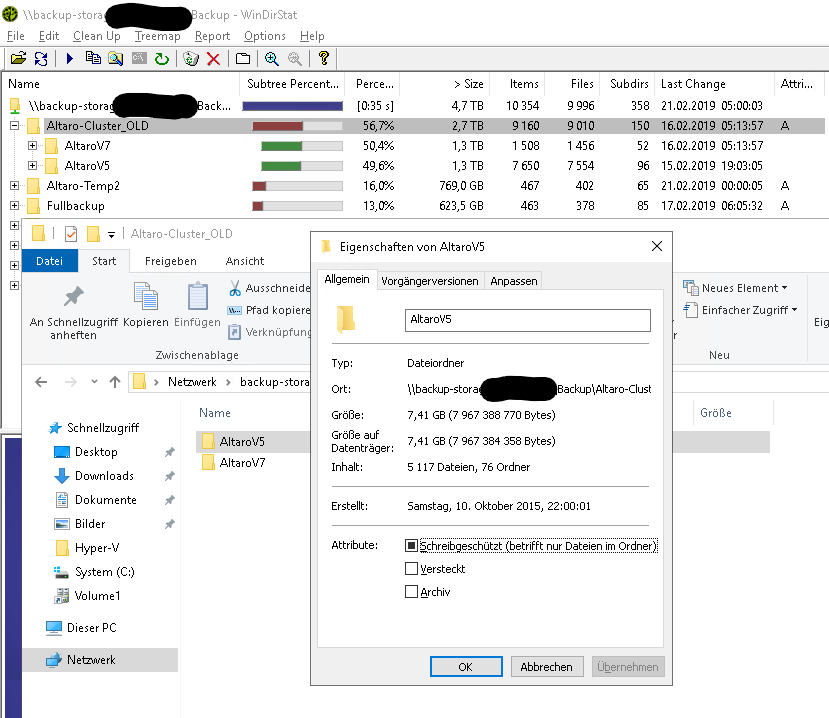829x718 pixels.
Task: Toggle the Schreibgeschützt checkbox
Action: [x=411, y=546]
